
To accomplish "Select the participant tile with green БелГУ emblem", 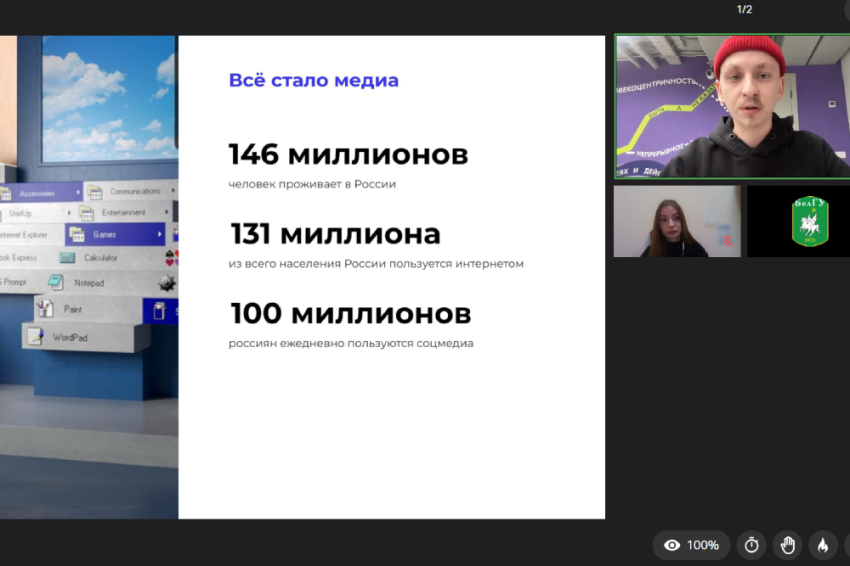I will pos(798,221).
